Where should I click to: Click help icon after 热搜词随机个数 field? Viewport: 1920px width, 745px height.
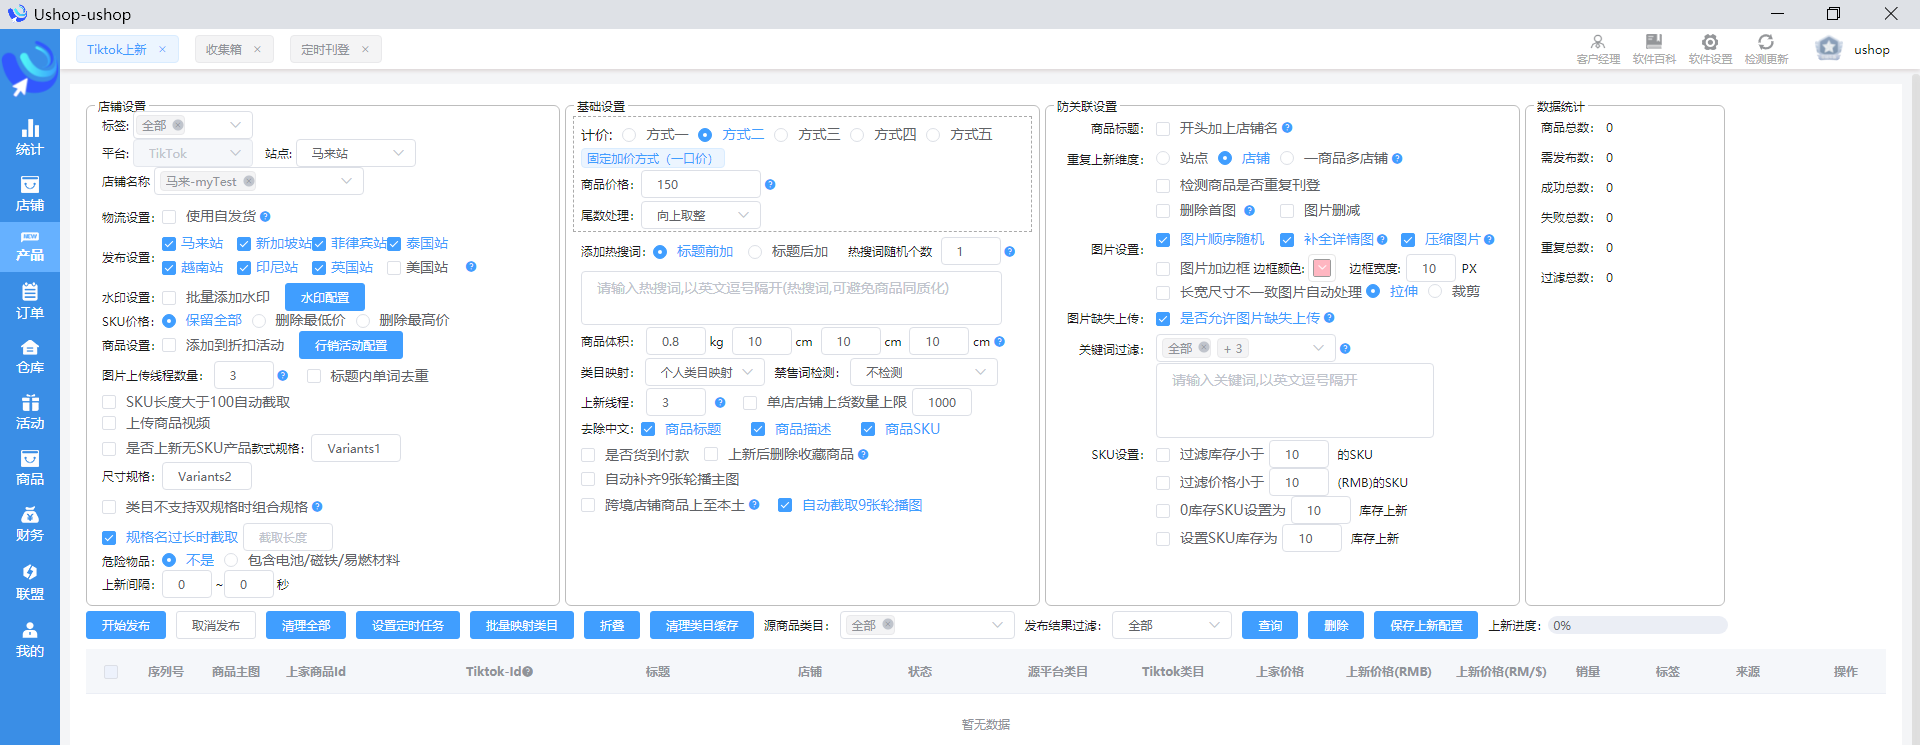tap(1010, 252)
